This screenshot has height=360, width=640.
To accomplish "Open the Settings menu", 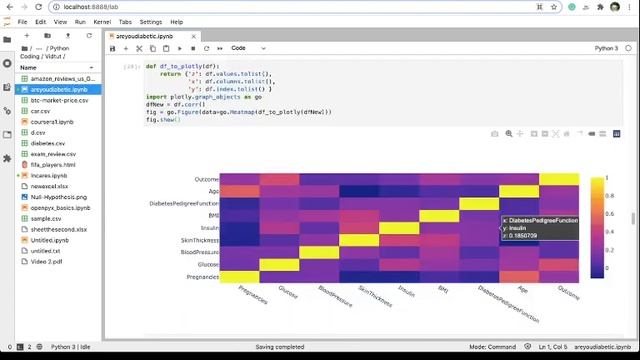I will (x=151, y=22).
